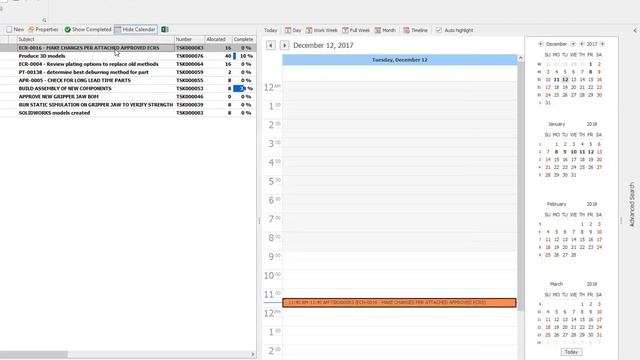Decrease year in mini calendar
Screen dimensions: 640x360
click(x=582, y=44)
